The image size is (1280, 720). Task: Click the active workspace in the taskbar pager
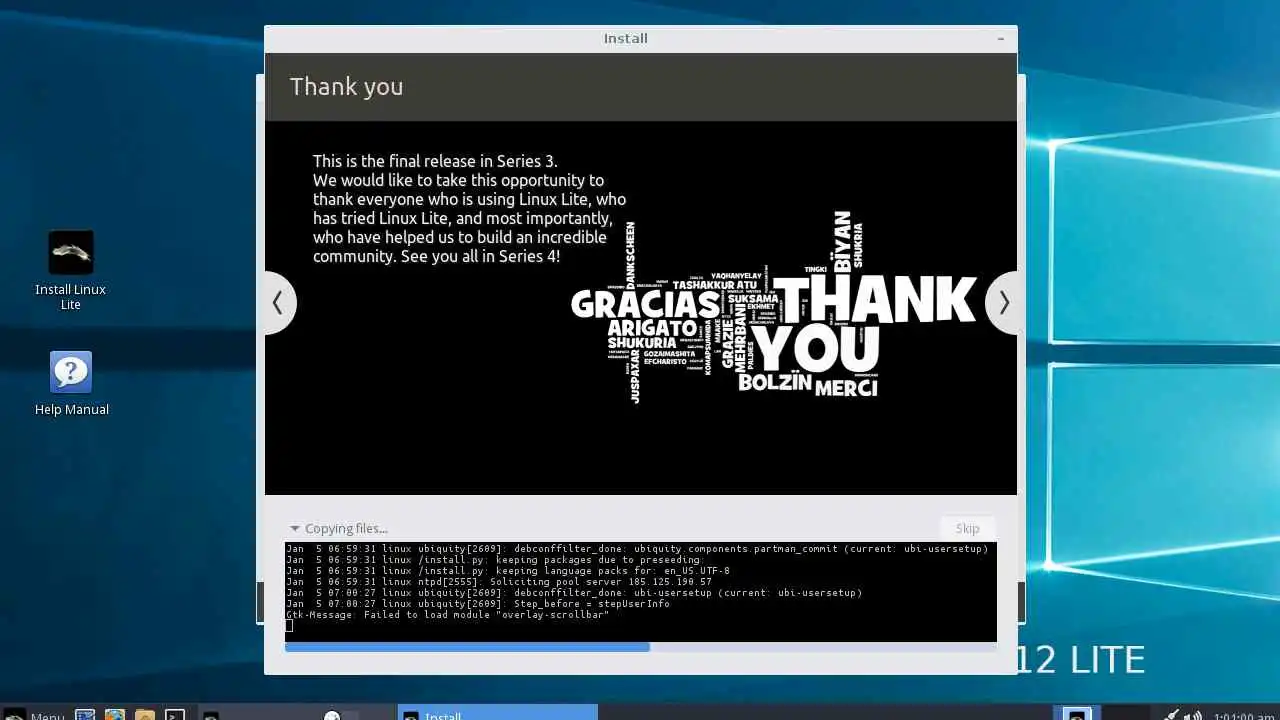click(1077, 713)
